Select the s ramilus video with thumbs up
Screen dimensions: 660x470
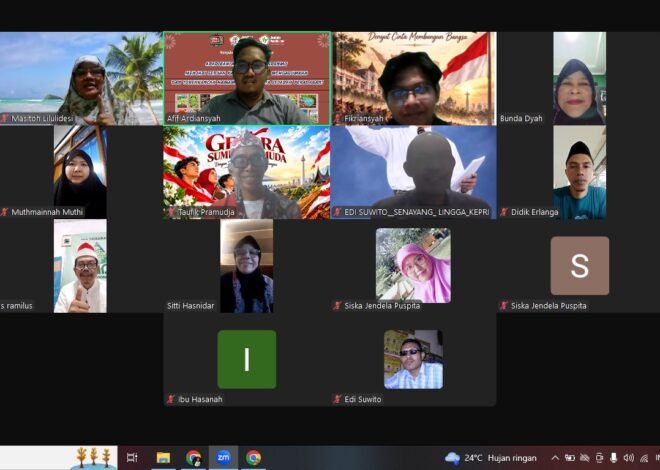(80, 266)
